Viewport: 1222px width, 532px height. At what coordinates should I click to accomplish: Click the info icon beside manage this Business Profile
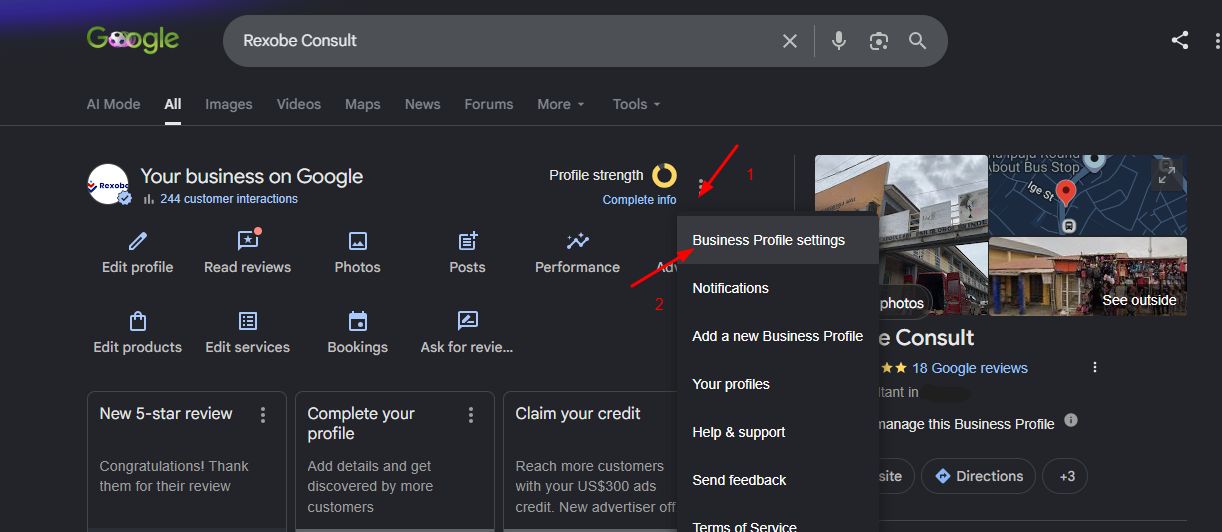pos(1071,420)
